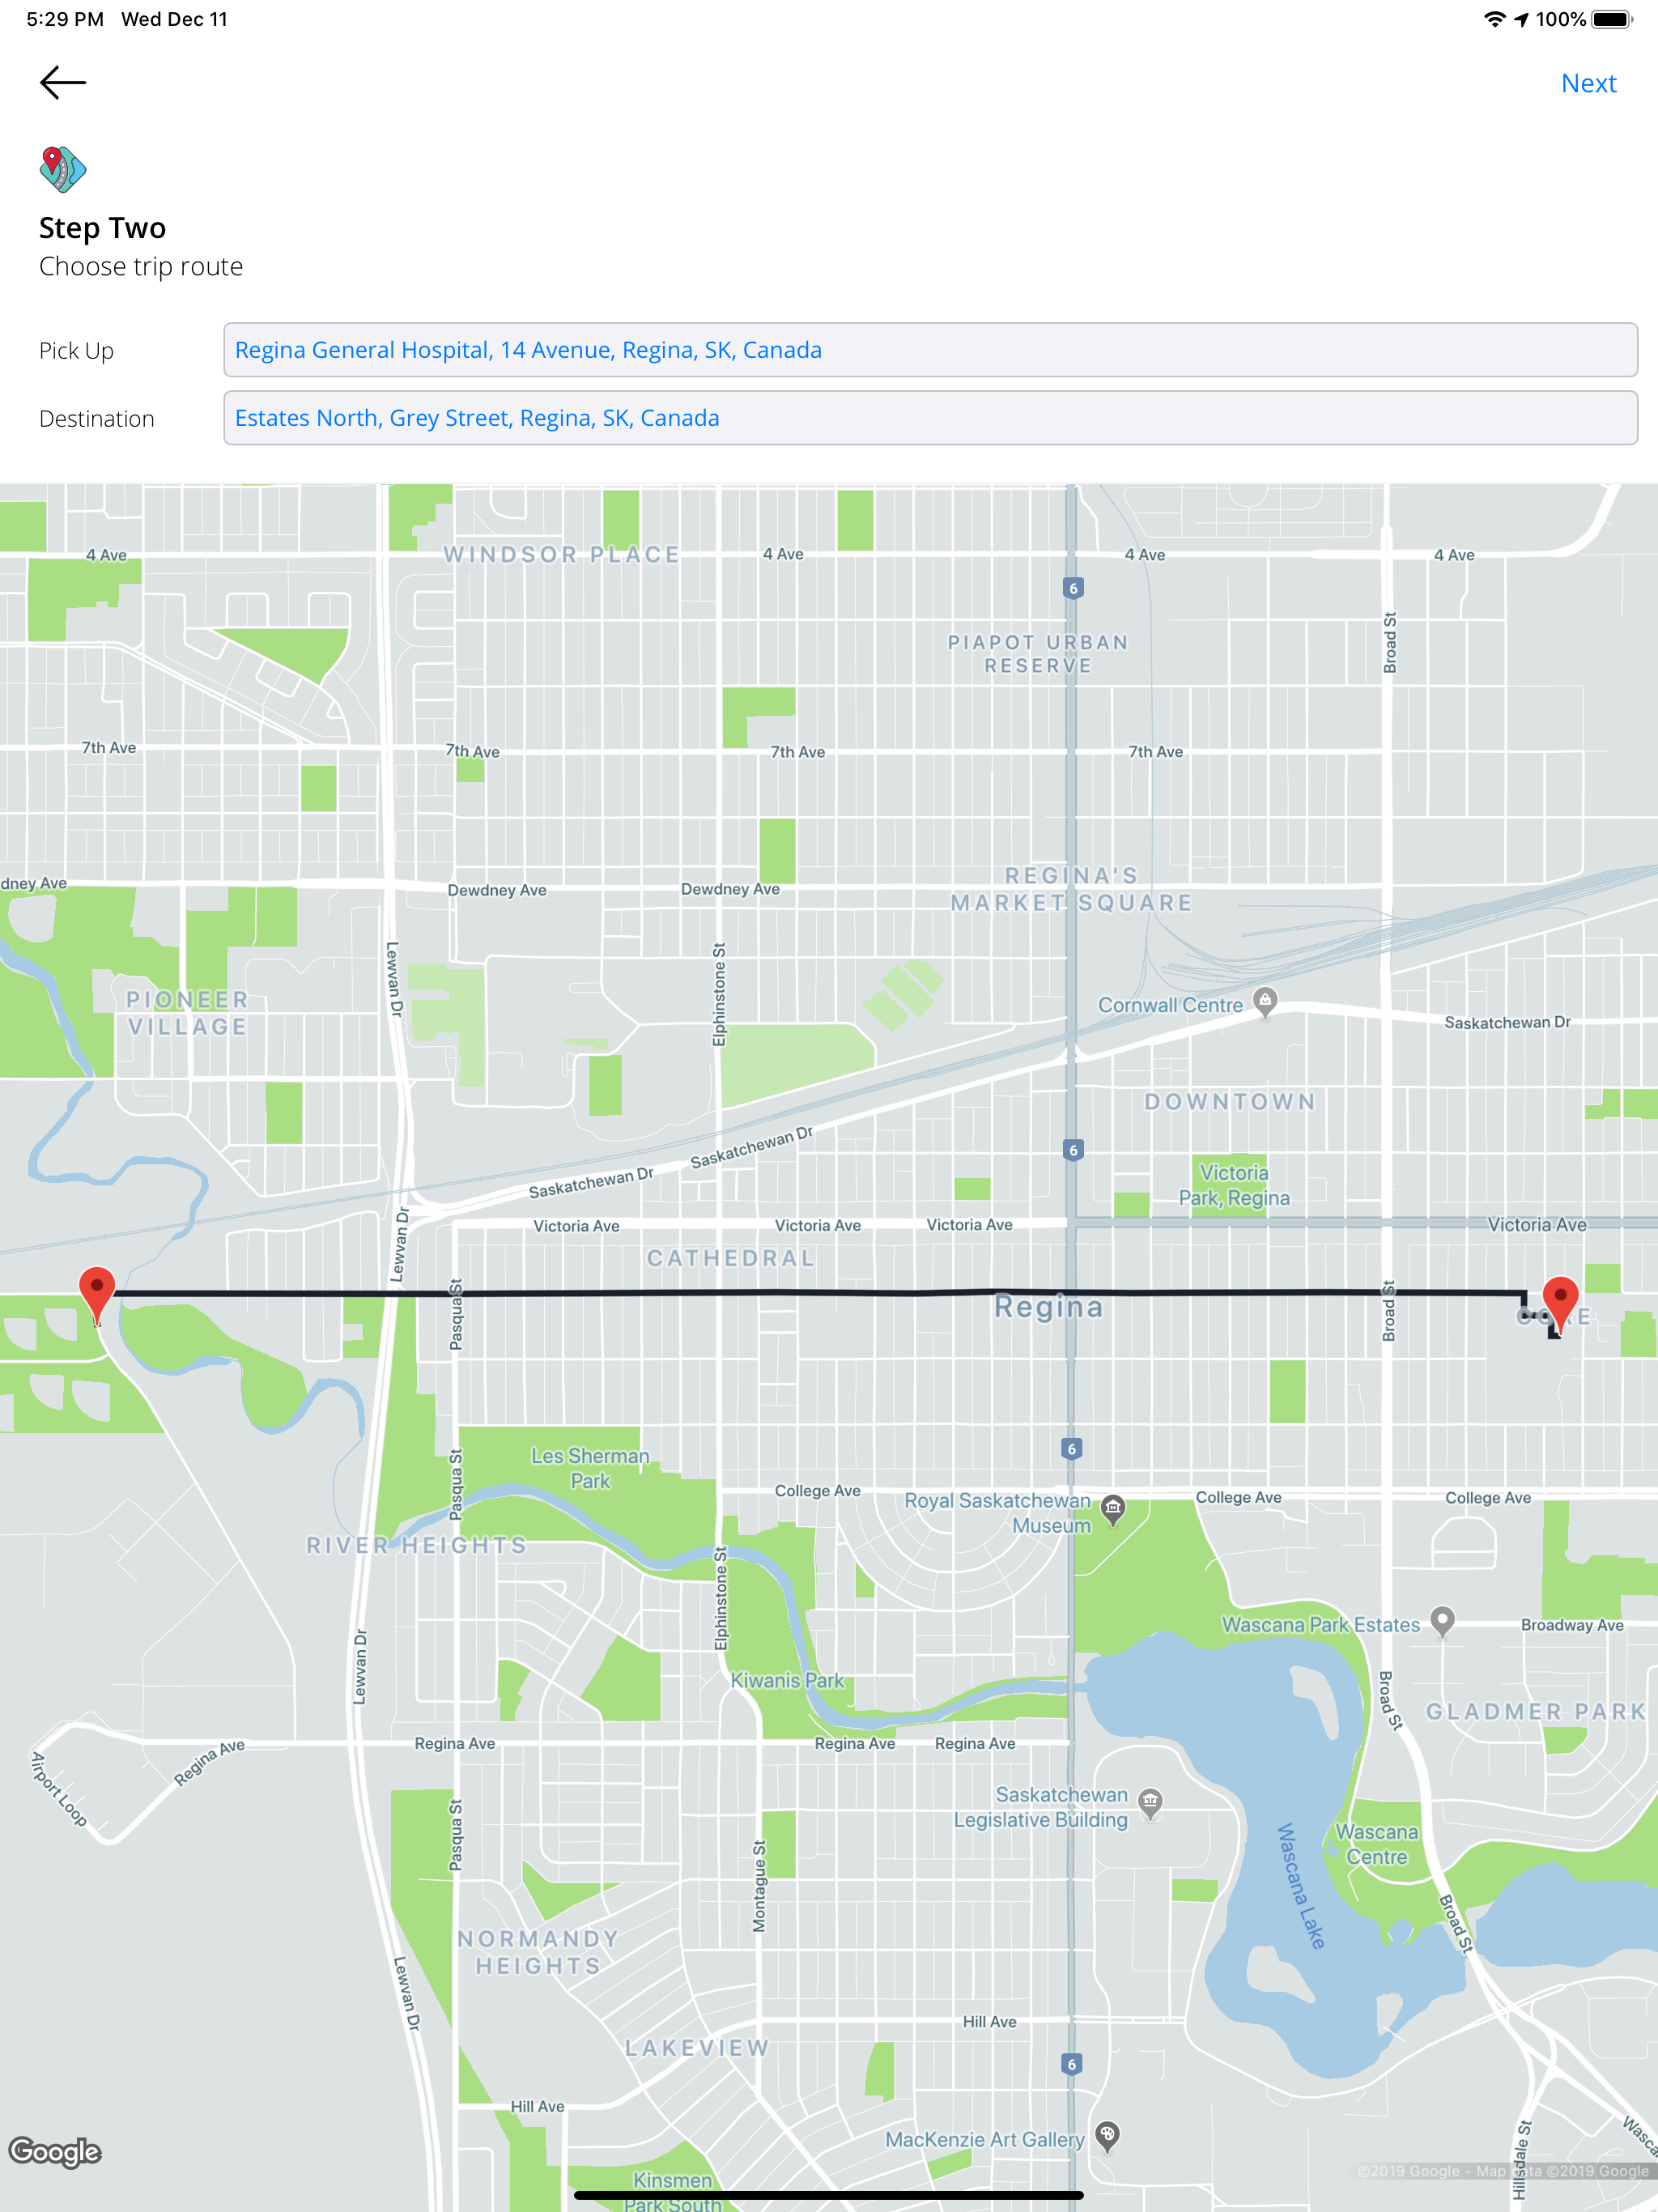Tap the Wascana Lake label
This screenshot has height=2212, width=1658.
tap(1301, 1886)
